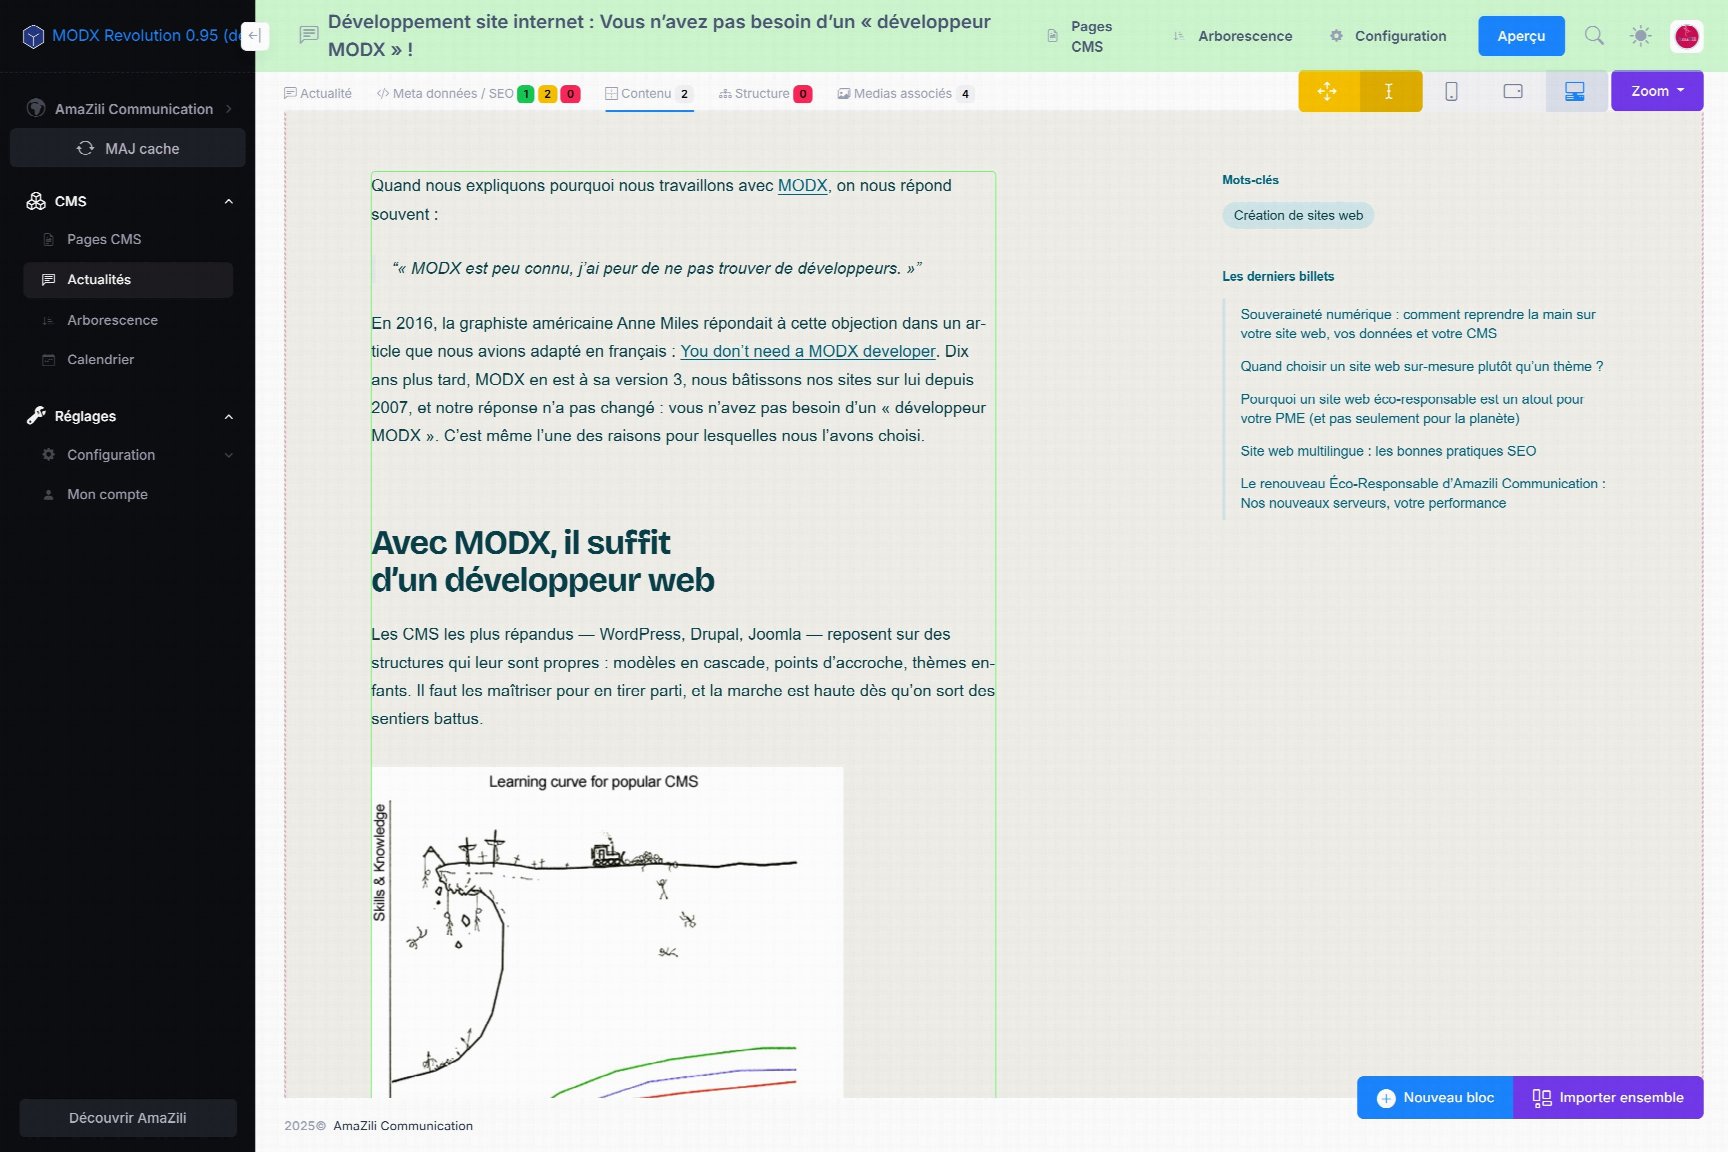
Task: Select the text cursor edit tool
Action: tap(1390, 91)
